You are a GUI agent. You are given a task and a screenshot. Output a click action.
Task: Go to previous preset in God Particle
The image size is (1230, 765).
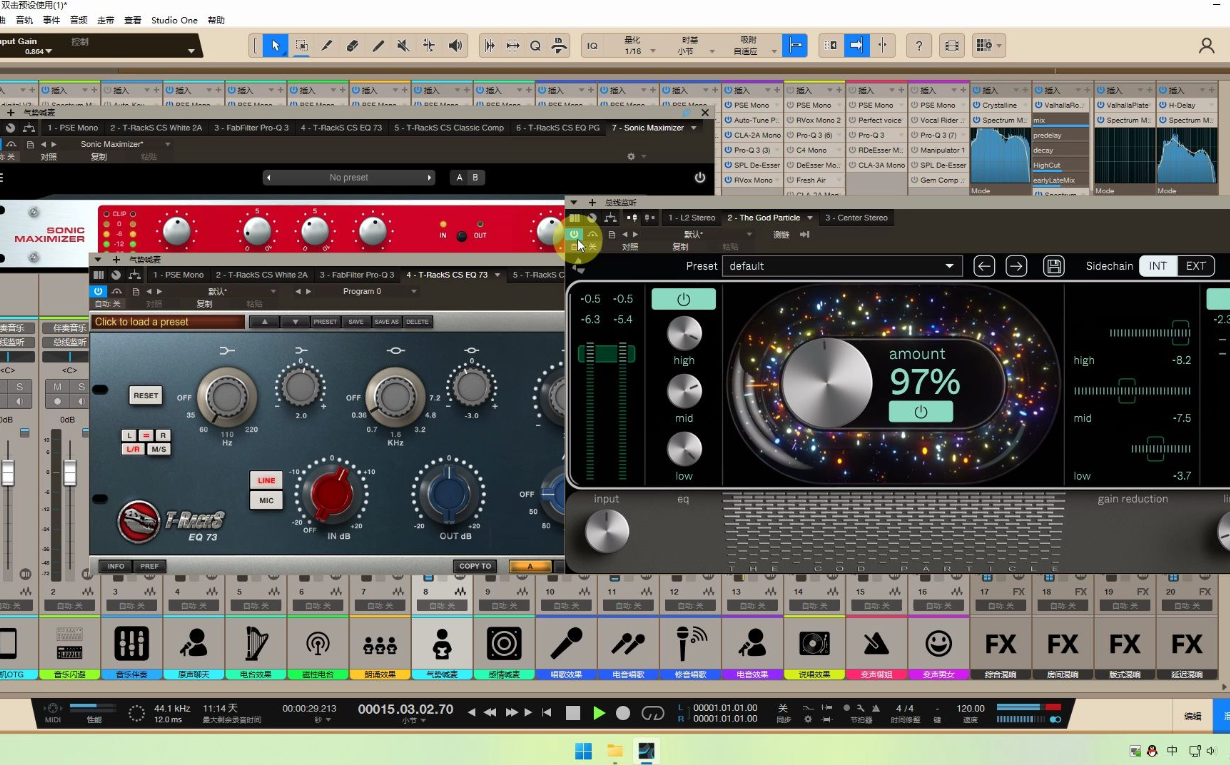(985, 266)
